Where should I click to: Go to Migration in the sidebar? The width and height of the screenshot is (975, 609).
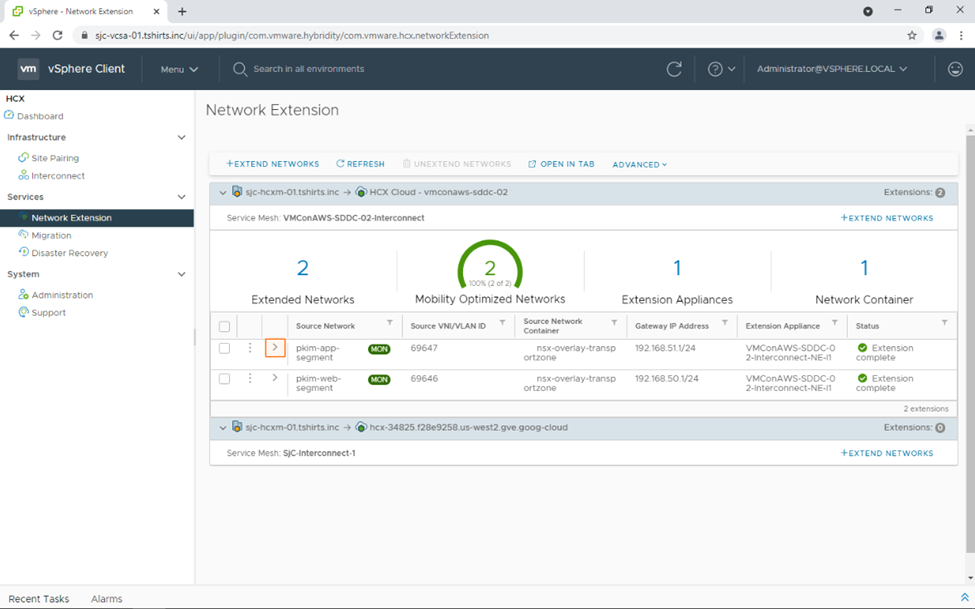coord(51,235)
